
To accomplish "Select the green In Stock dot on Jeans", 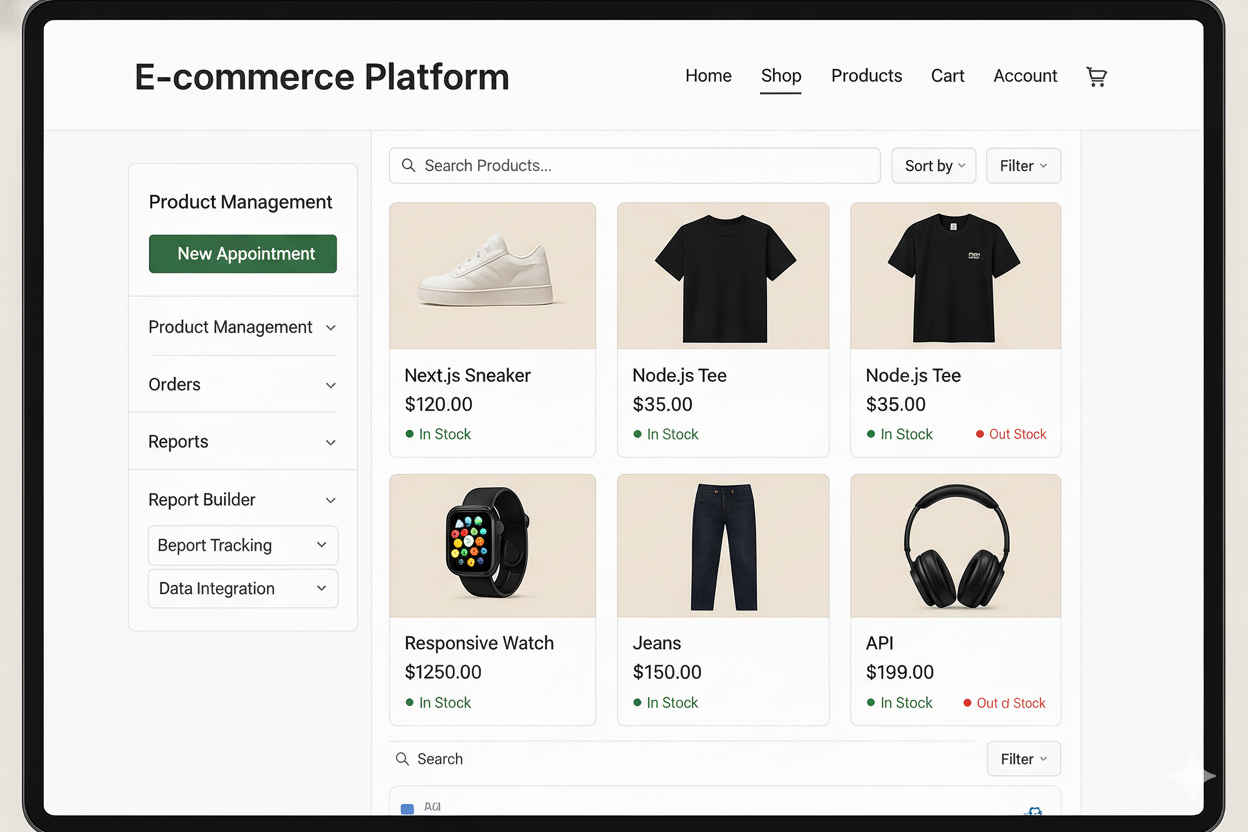I will click(639, 702).
